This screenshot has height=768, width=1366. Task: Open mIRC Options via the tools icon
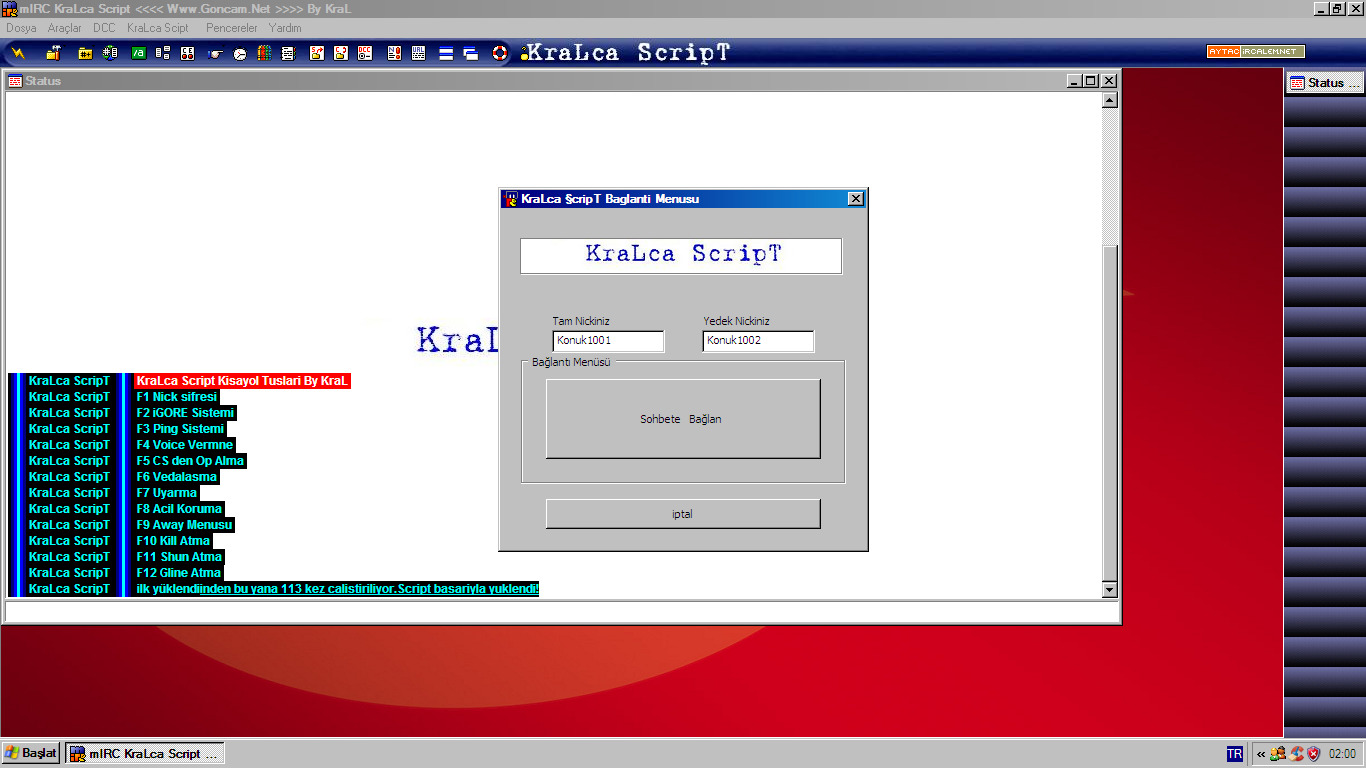coord(52,54)
